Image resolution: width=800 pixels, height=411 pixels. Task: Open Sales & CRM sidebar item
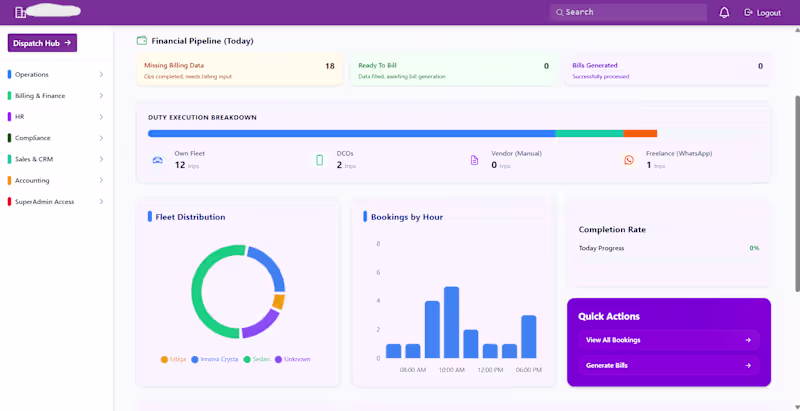click(56, 159)
